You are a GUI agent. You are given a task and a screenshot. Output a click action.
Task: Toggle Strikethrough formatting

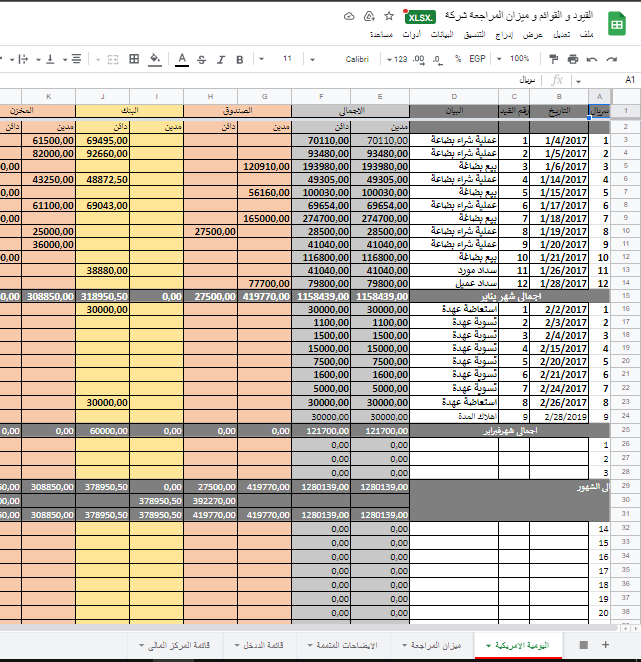pyautogui.click(x=202, y=59)
